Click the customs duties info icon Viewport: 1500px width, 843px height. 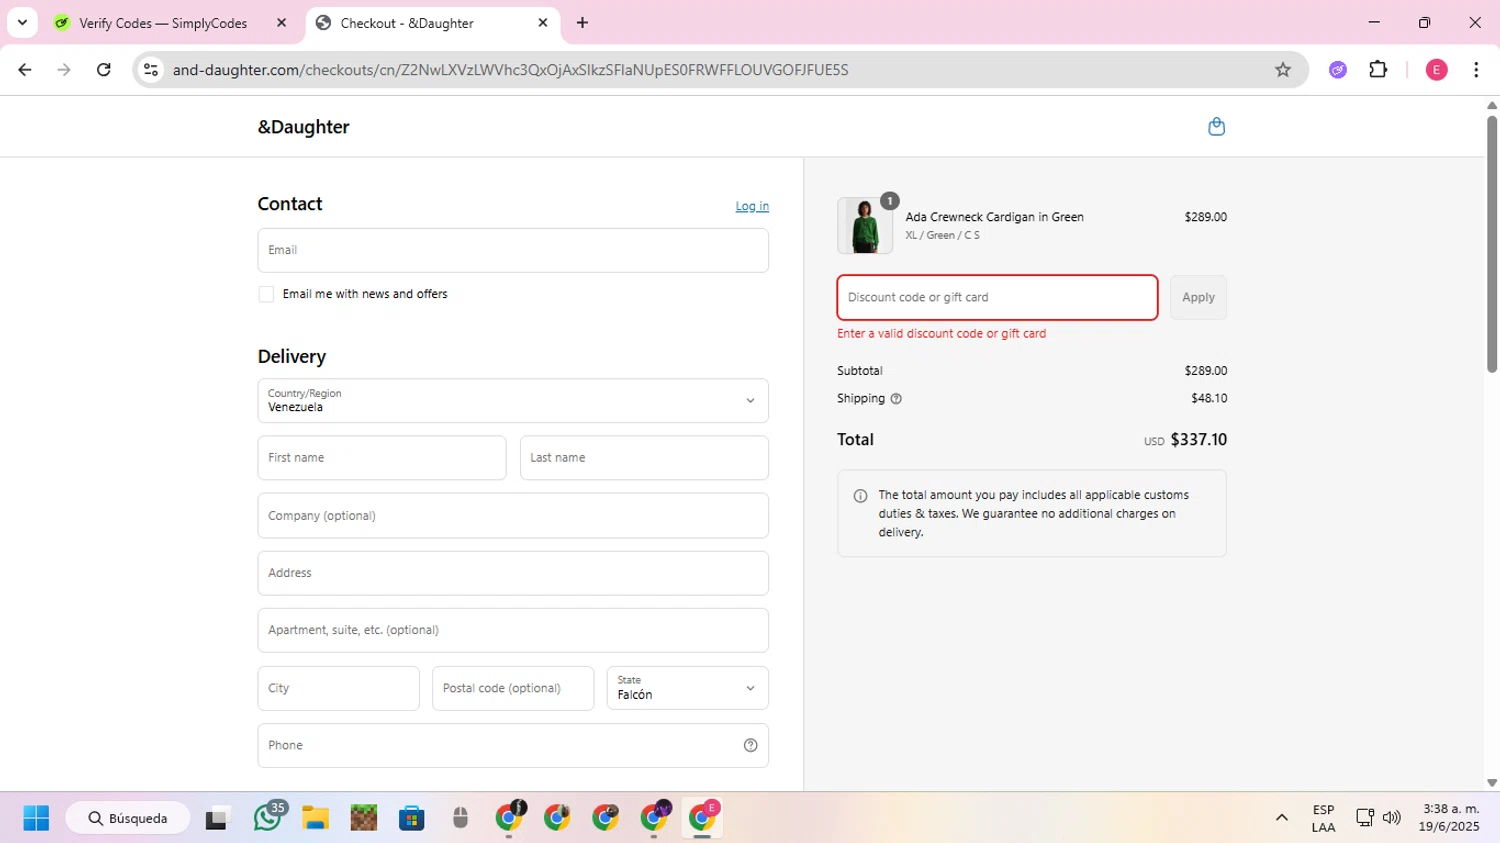[860, 496]
